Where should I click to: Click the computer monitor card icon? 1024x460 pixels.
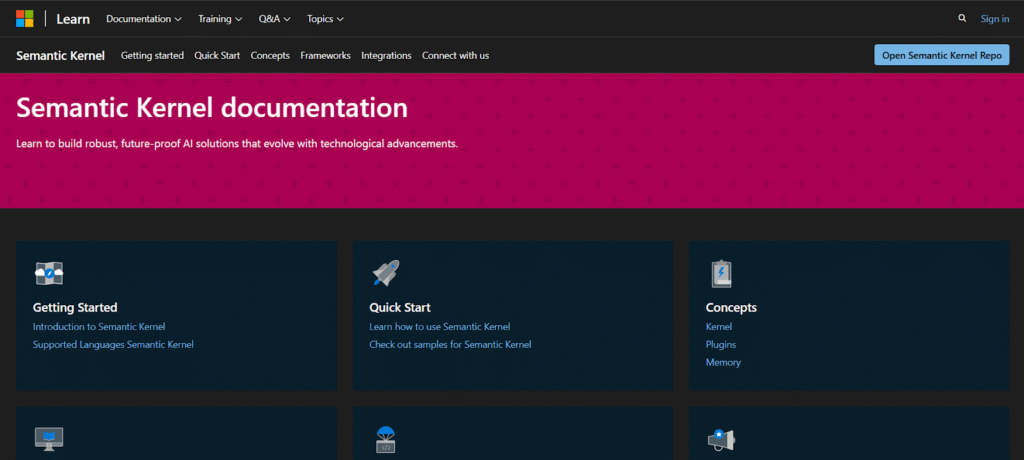49,438
